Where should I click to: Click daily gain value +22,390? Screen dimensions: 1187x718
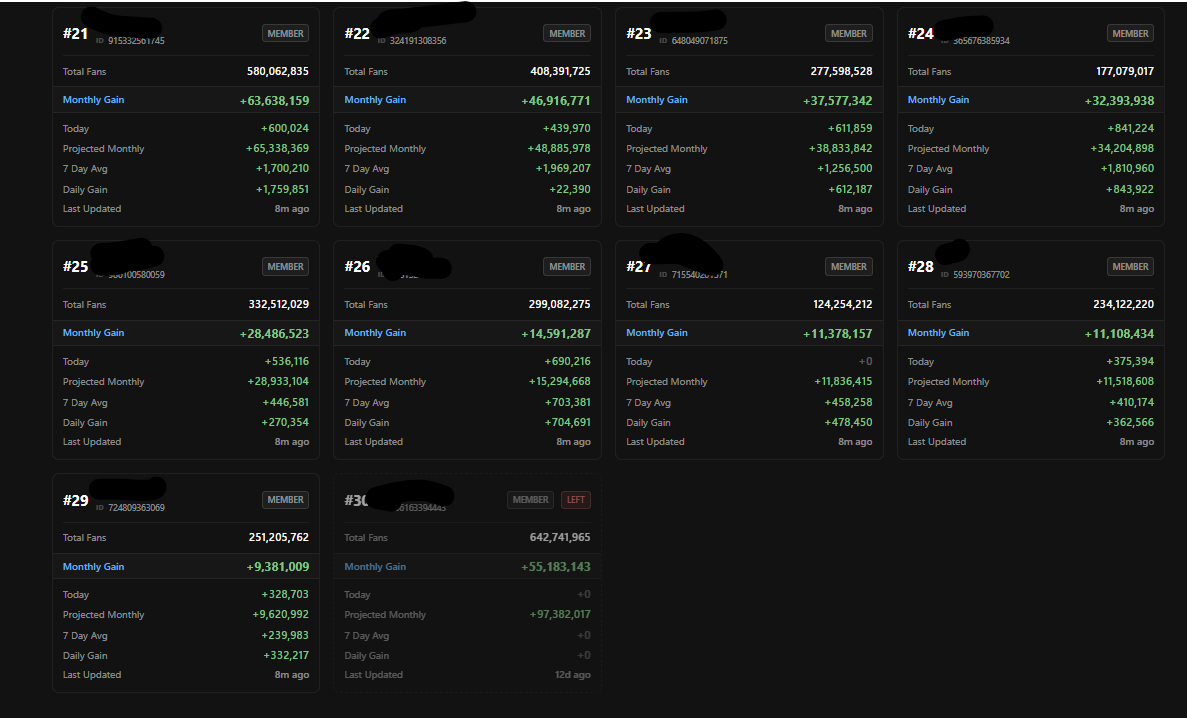pyautogui.click(x=570, y=189)
